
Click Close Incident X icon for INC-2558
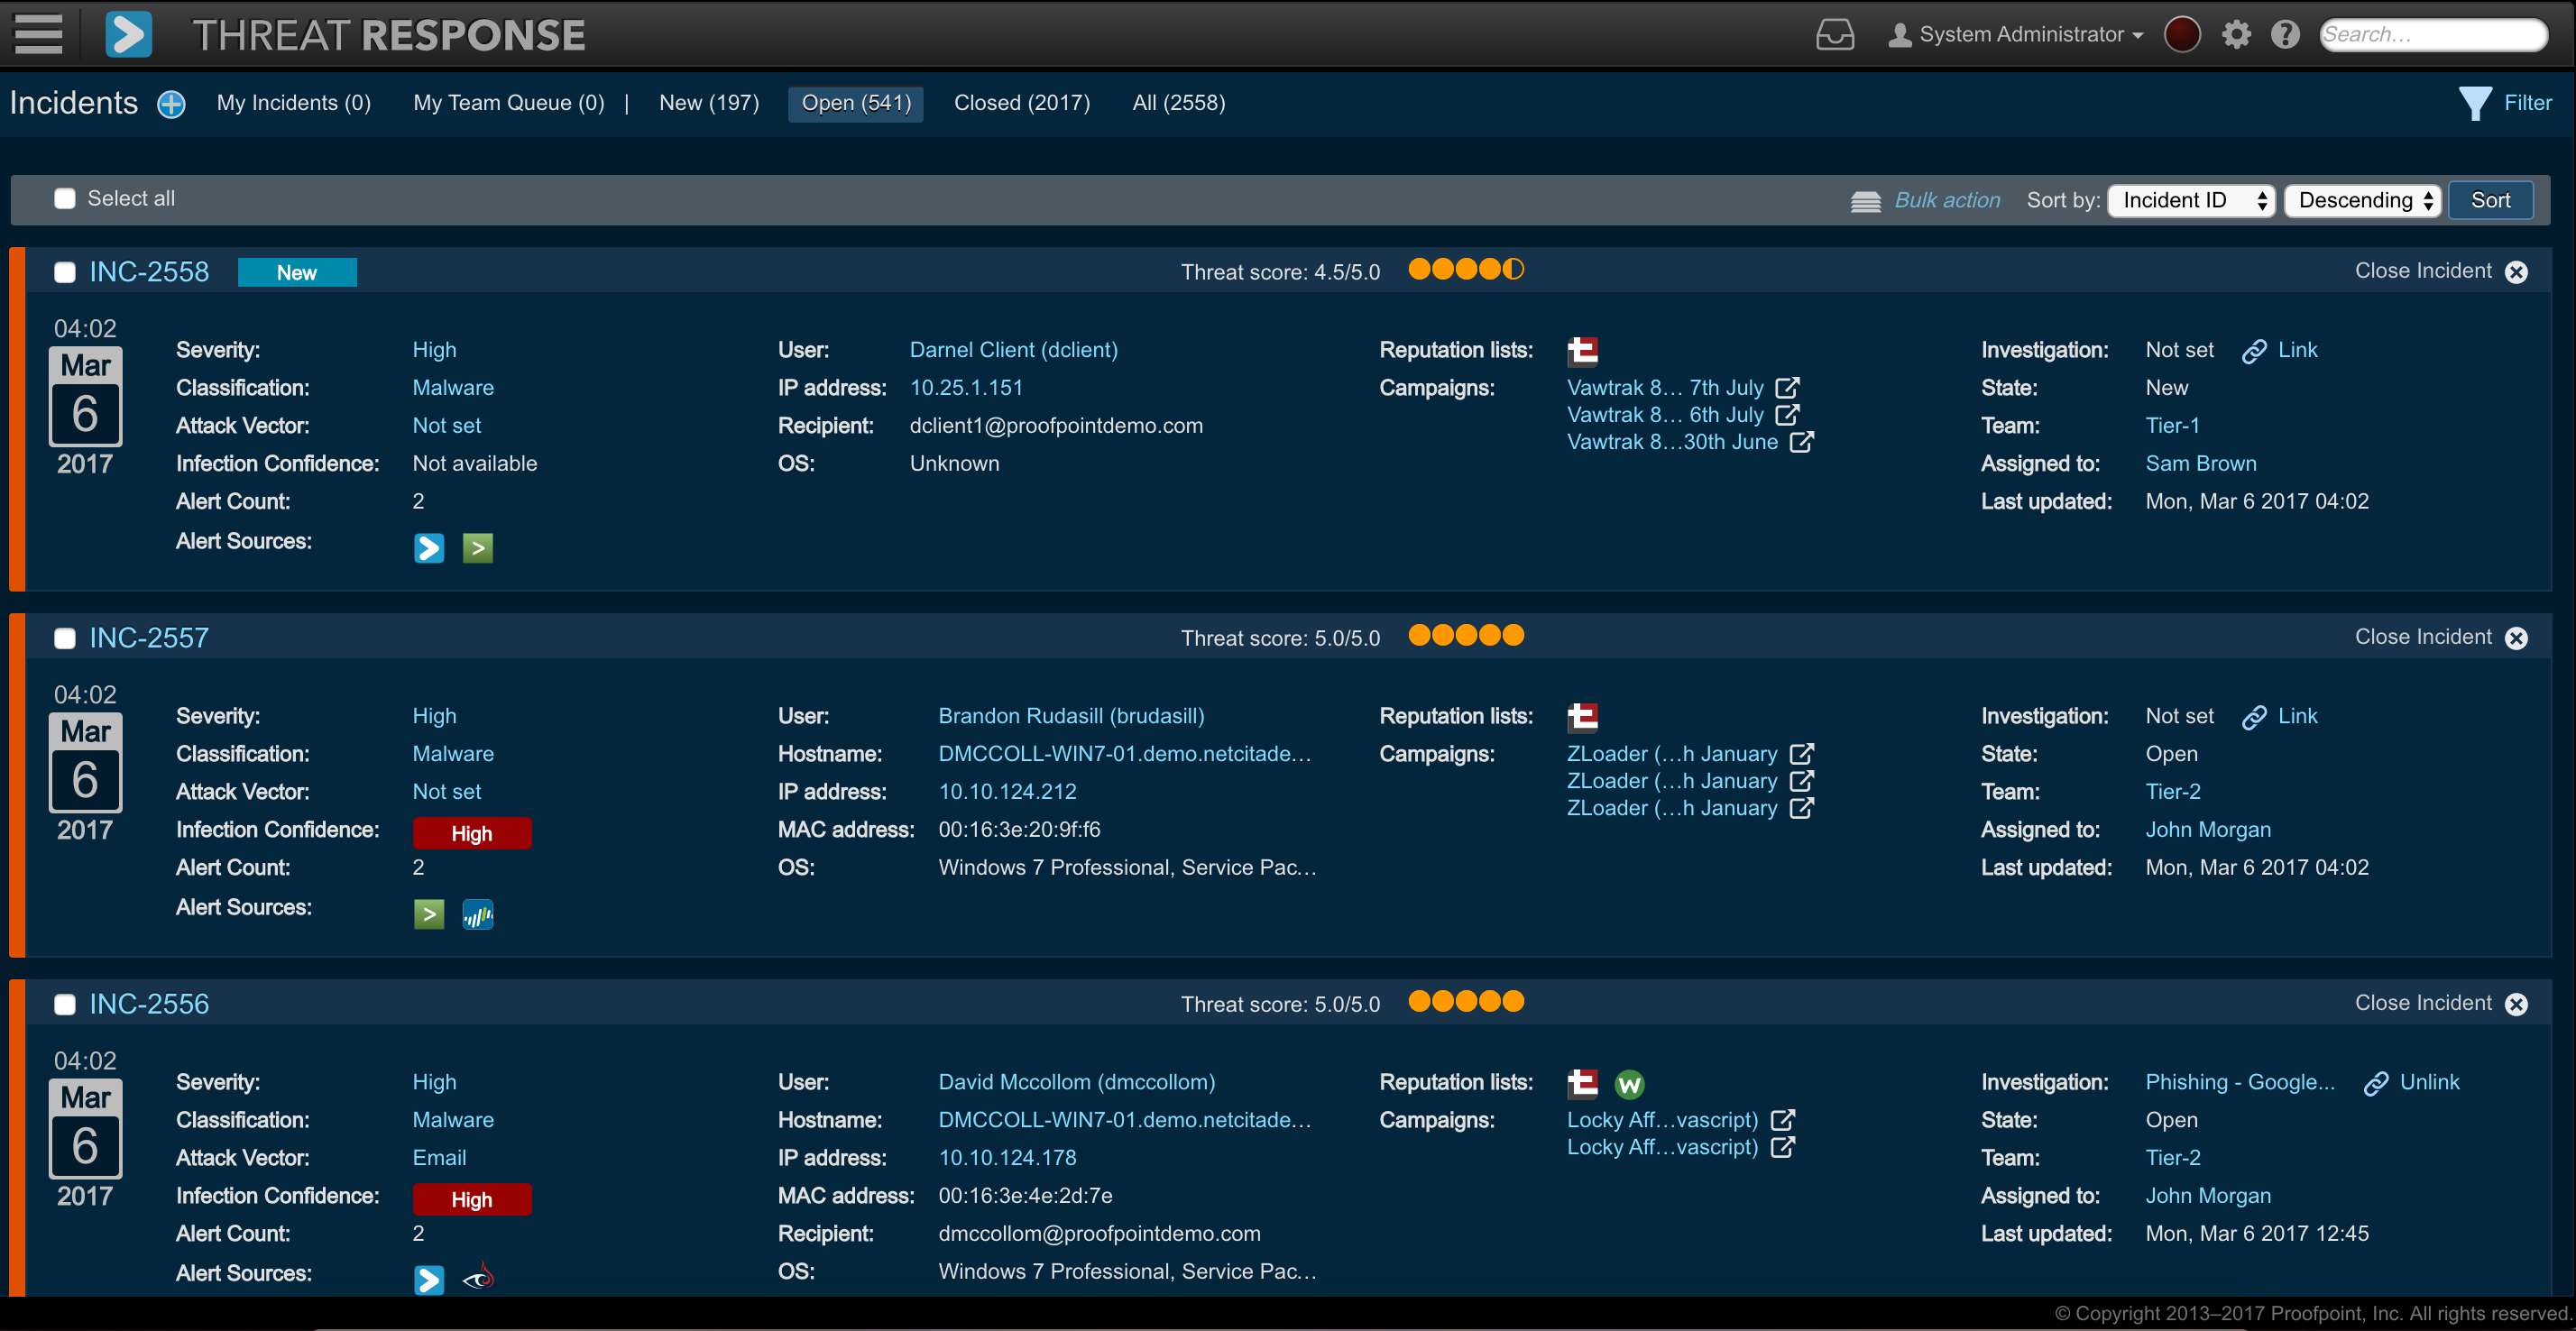tap(2516, 272)
